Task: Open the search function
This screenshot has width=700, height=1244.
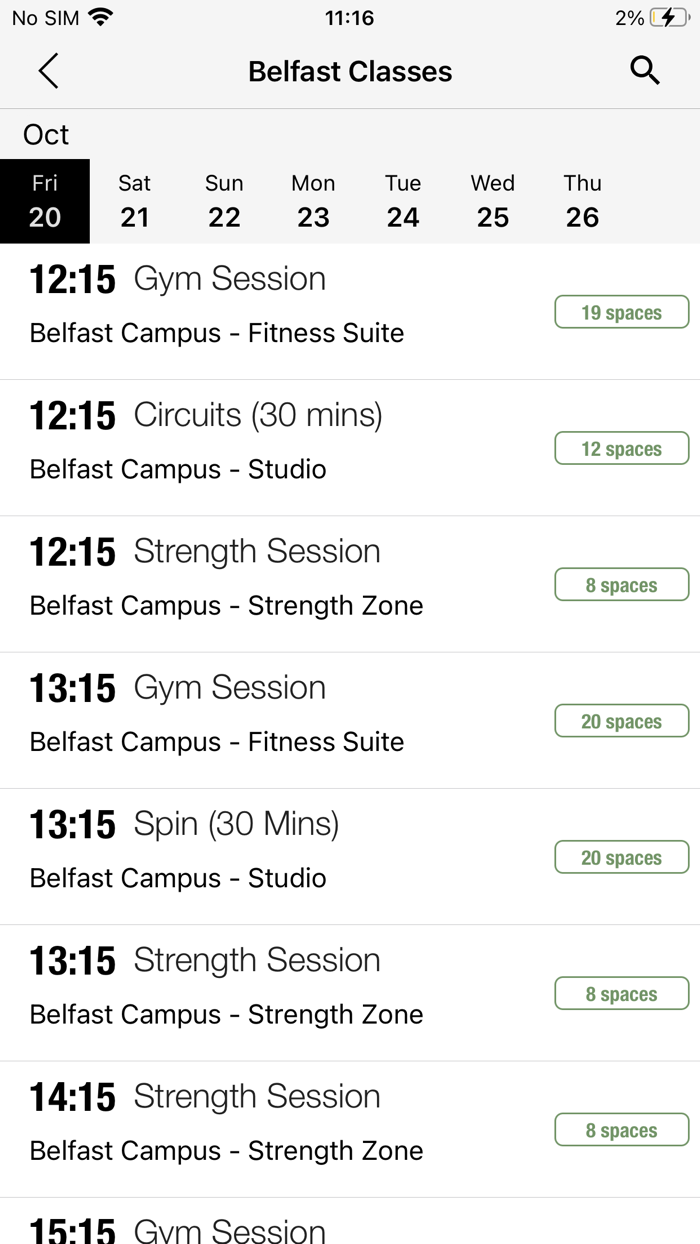Action: pos(645,70)
